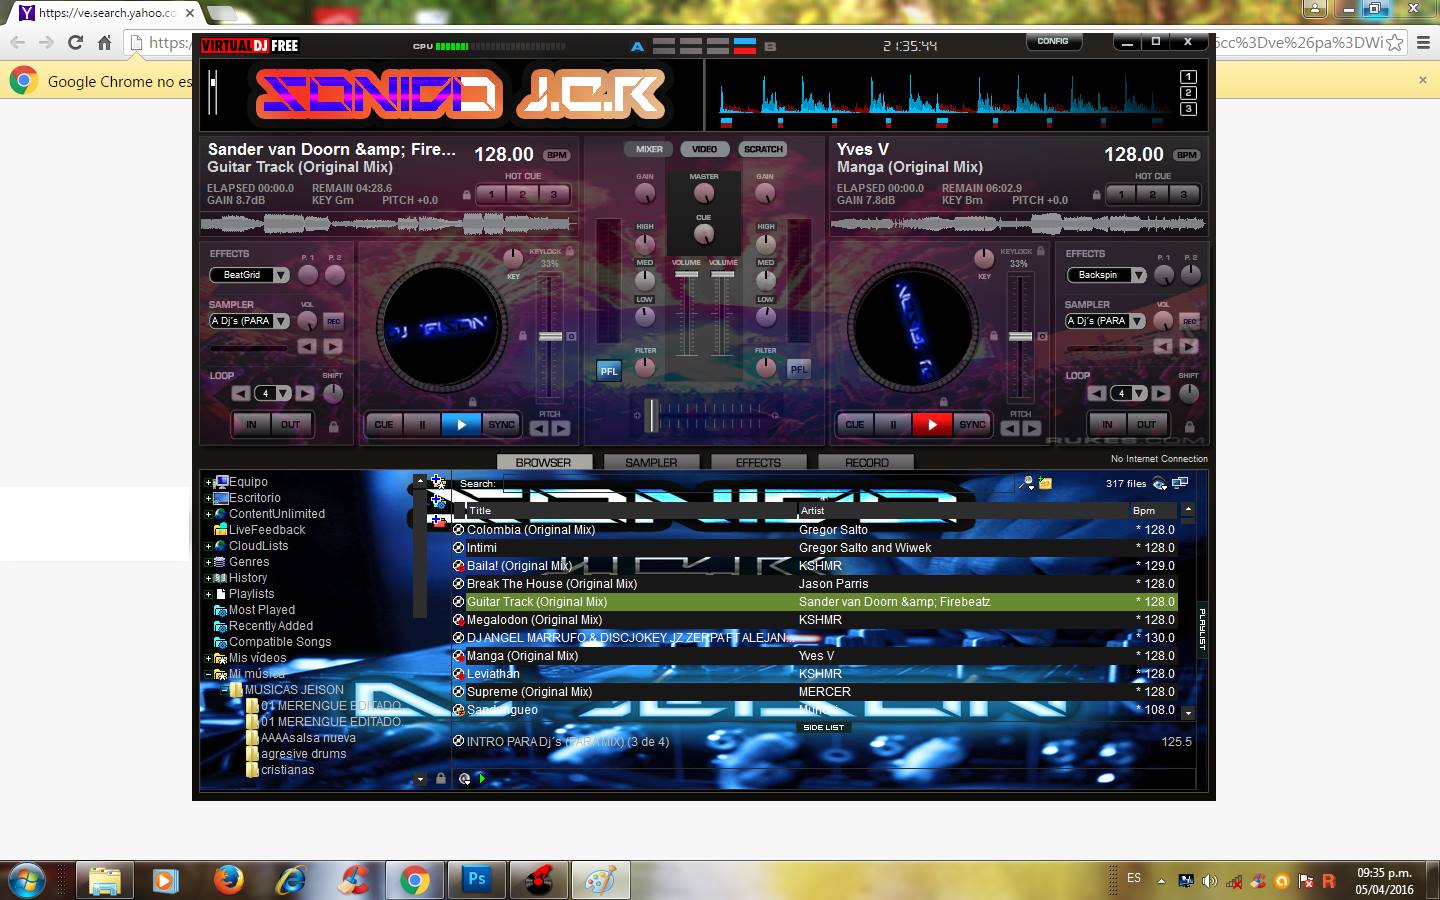Viewport: 1440px width, 900px height.
Task: Click right deck sampler next arrow
Action: tap(1189, 346)
